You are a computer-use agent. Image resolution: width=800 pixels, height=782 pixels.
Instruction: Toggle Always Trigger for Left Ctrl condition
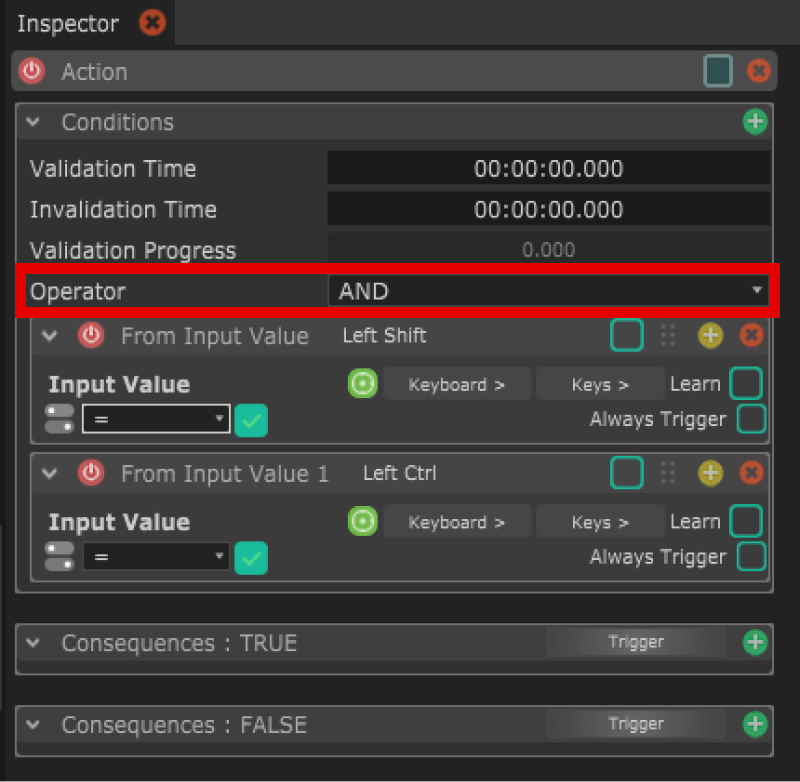(751, 557)
